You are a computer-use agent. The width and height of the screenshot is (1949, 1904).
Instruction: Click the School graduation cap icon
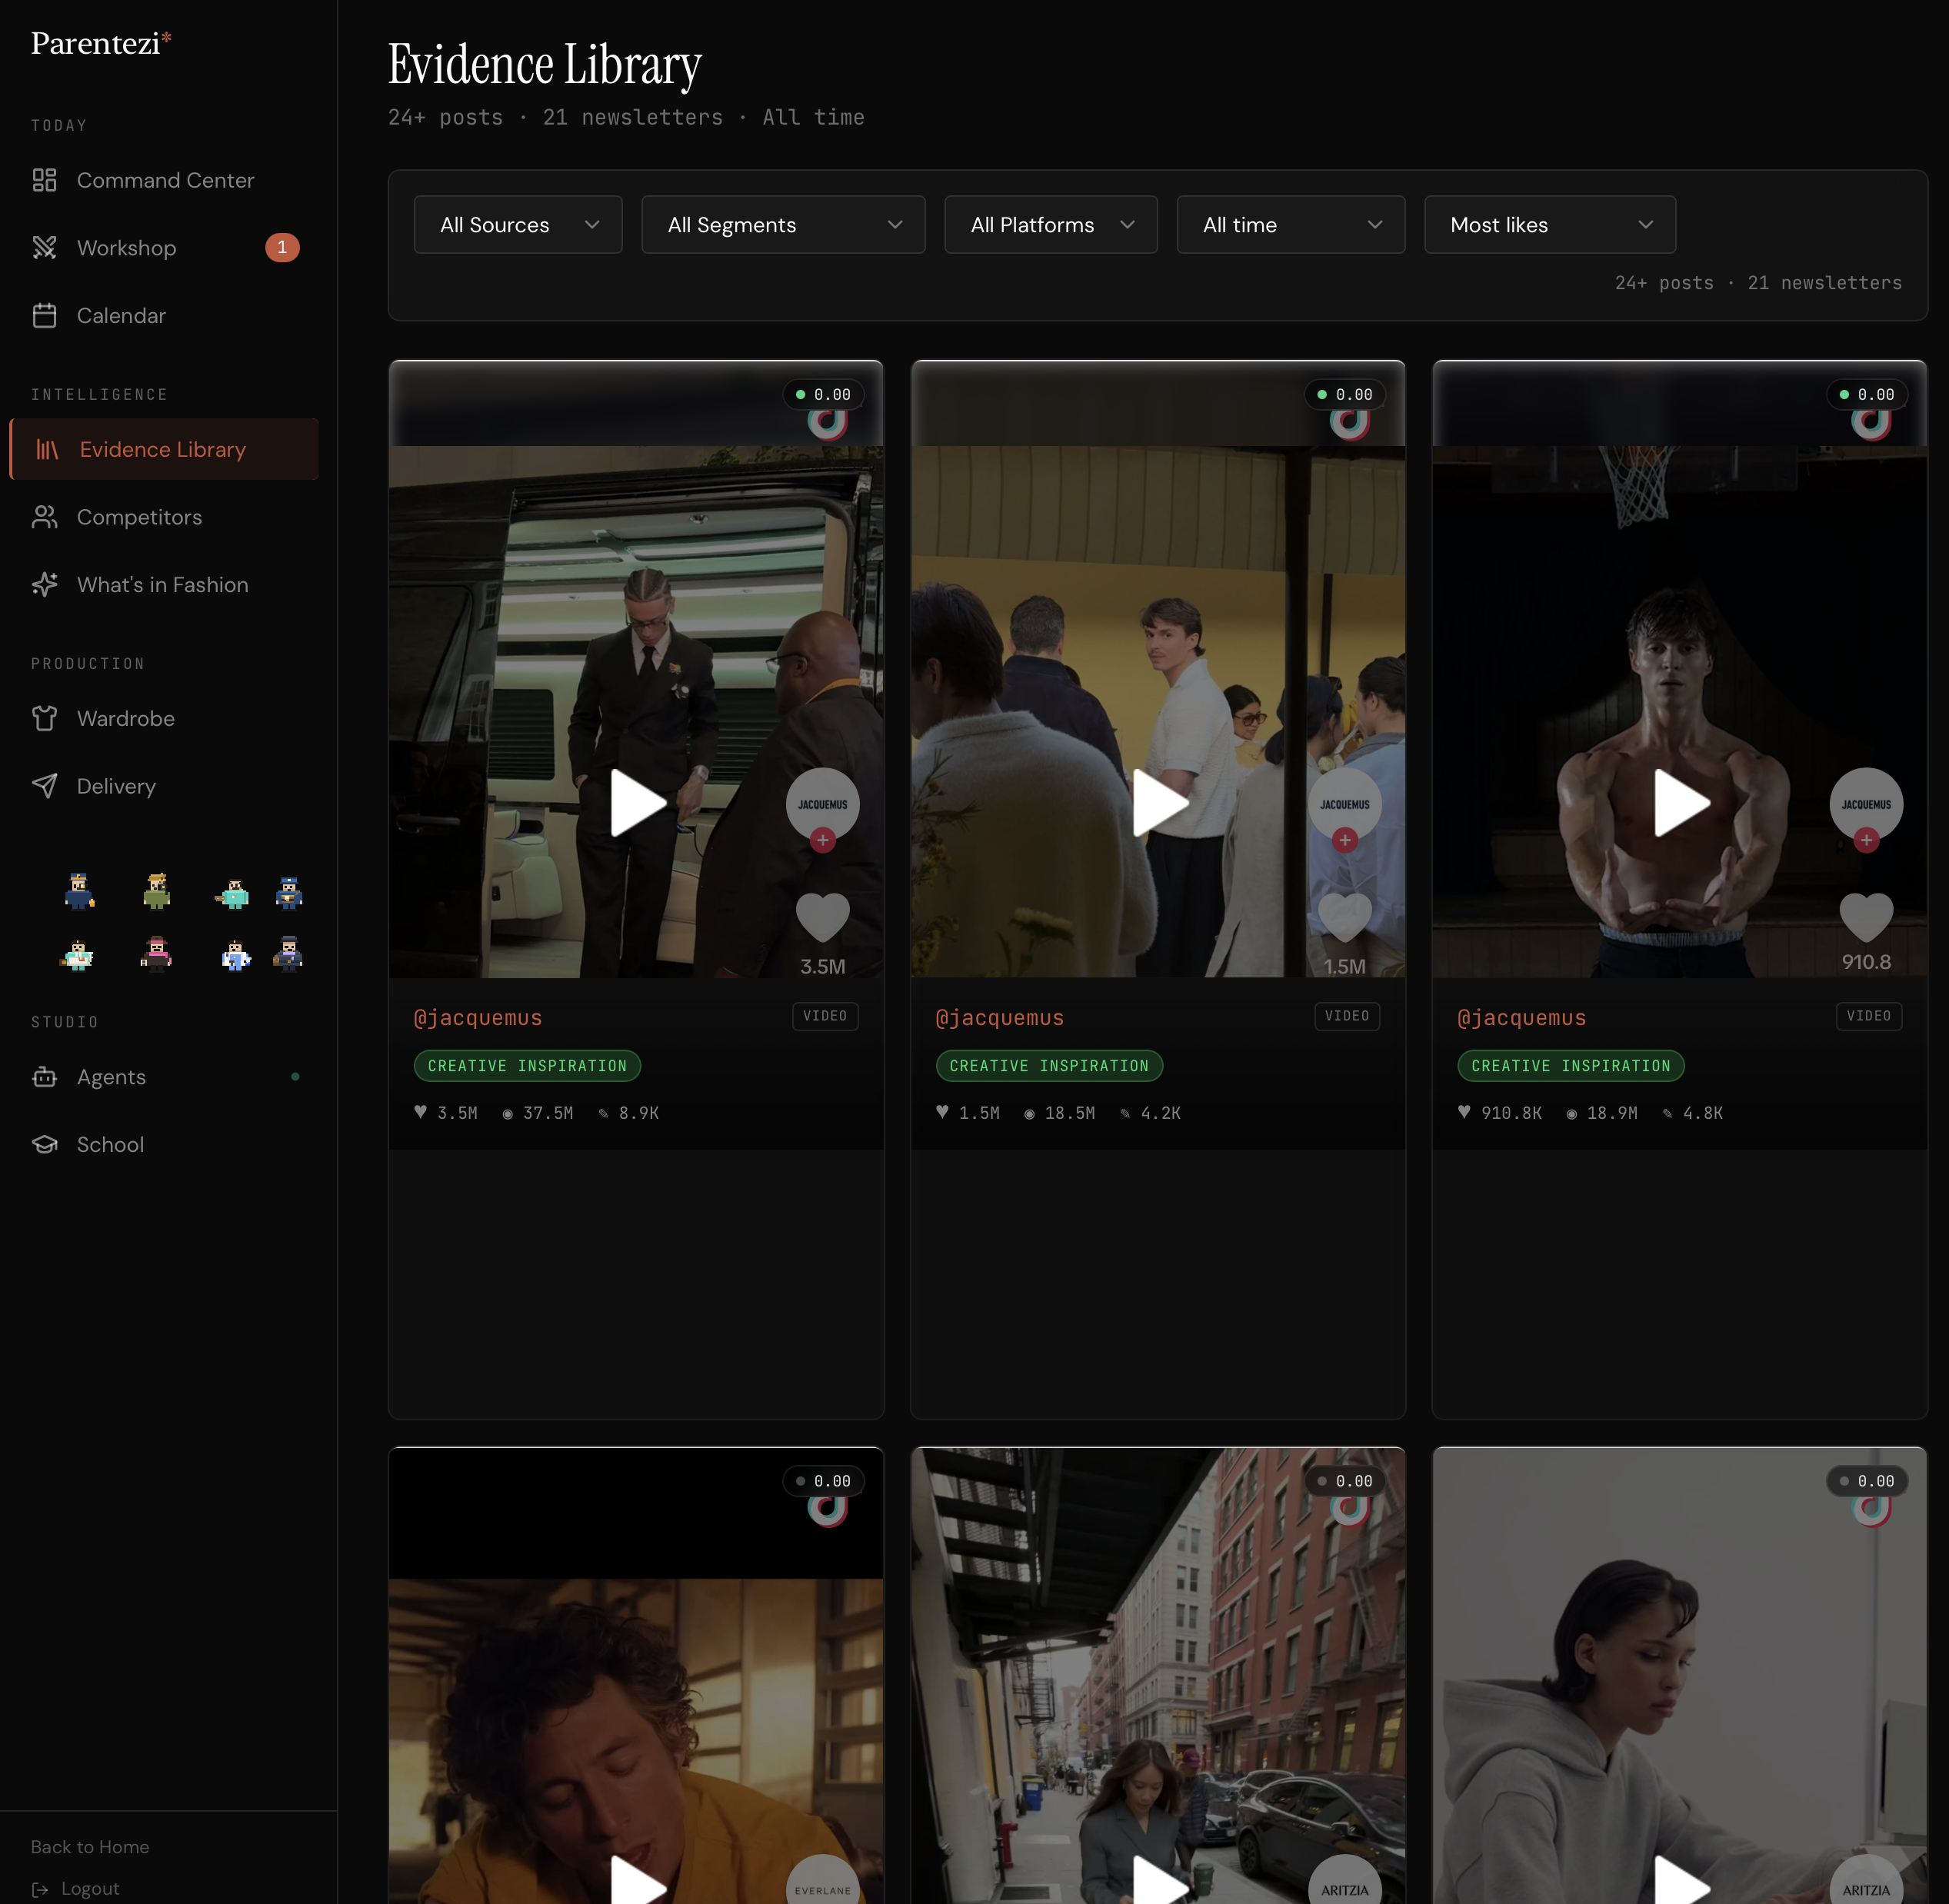pyautogui.click(x=44, y=1145)
